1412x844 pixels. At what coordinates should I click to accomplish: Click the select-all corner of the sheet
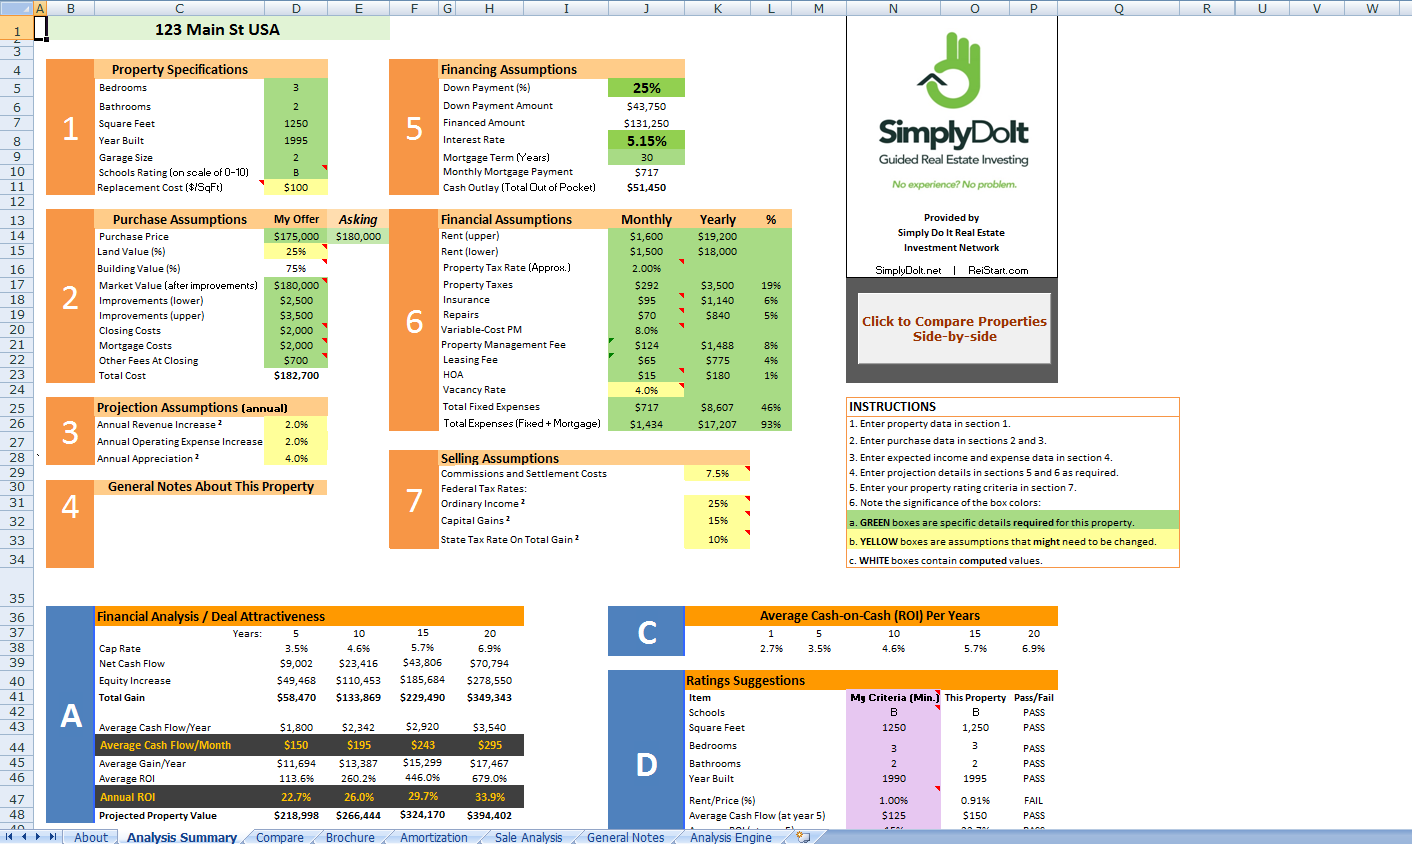(x=17, y=8)
